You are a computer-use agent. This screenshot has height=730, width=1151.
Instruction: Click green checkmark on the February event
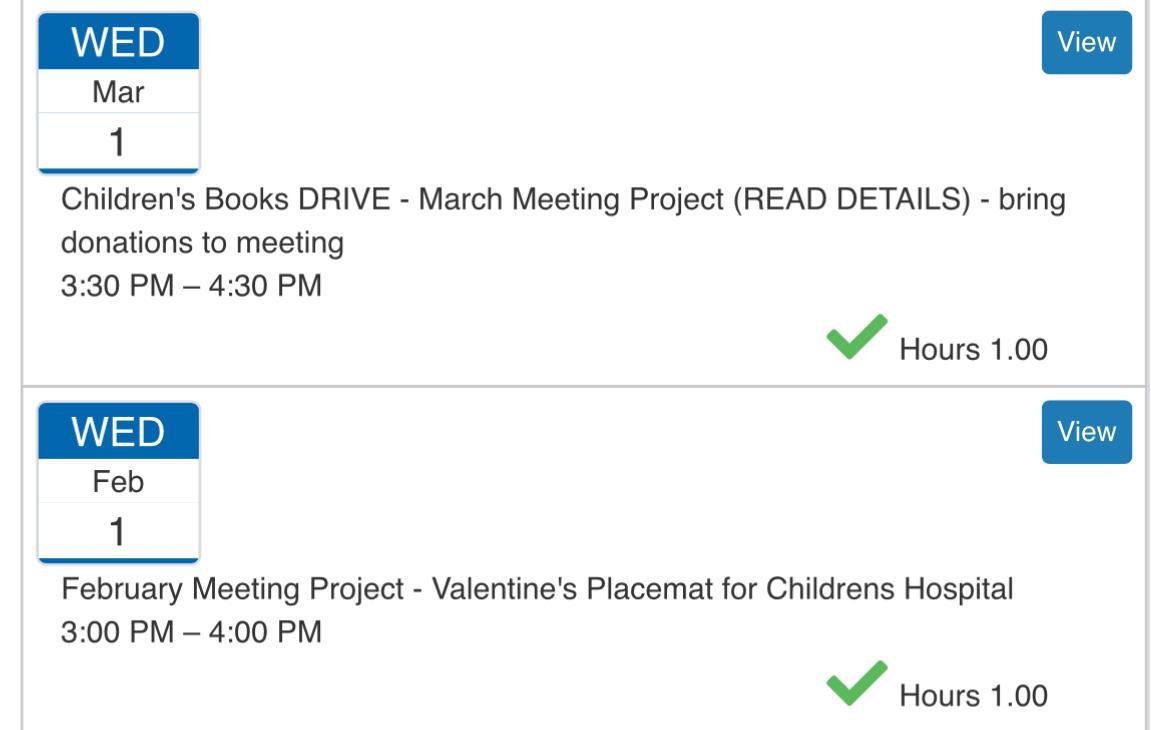click(857, 683)
